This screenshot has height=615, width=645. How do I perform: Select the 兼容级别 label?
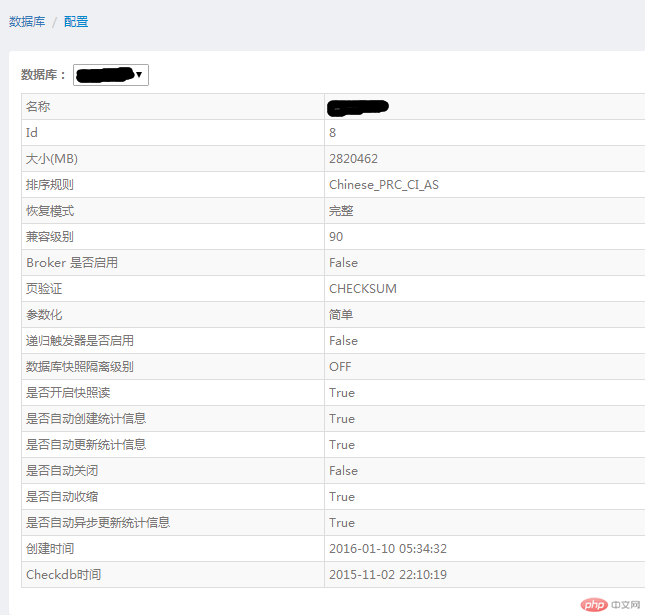pos(50,237)
